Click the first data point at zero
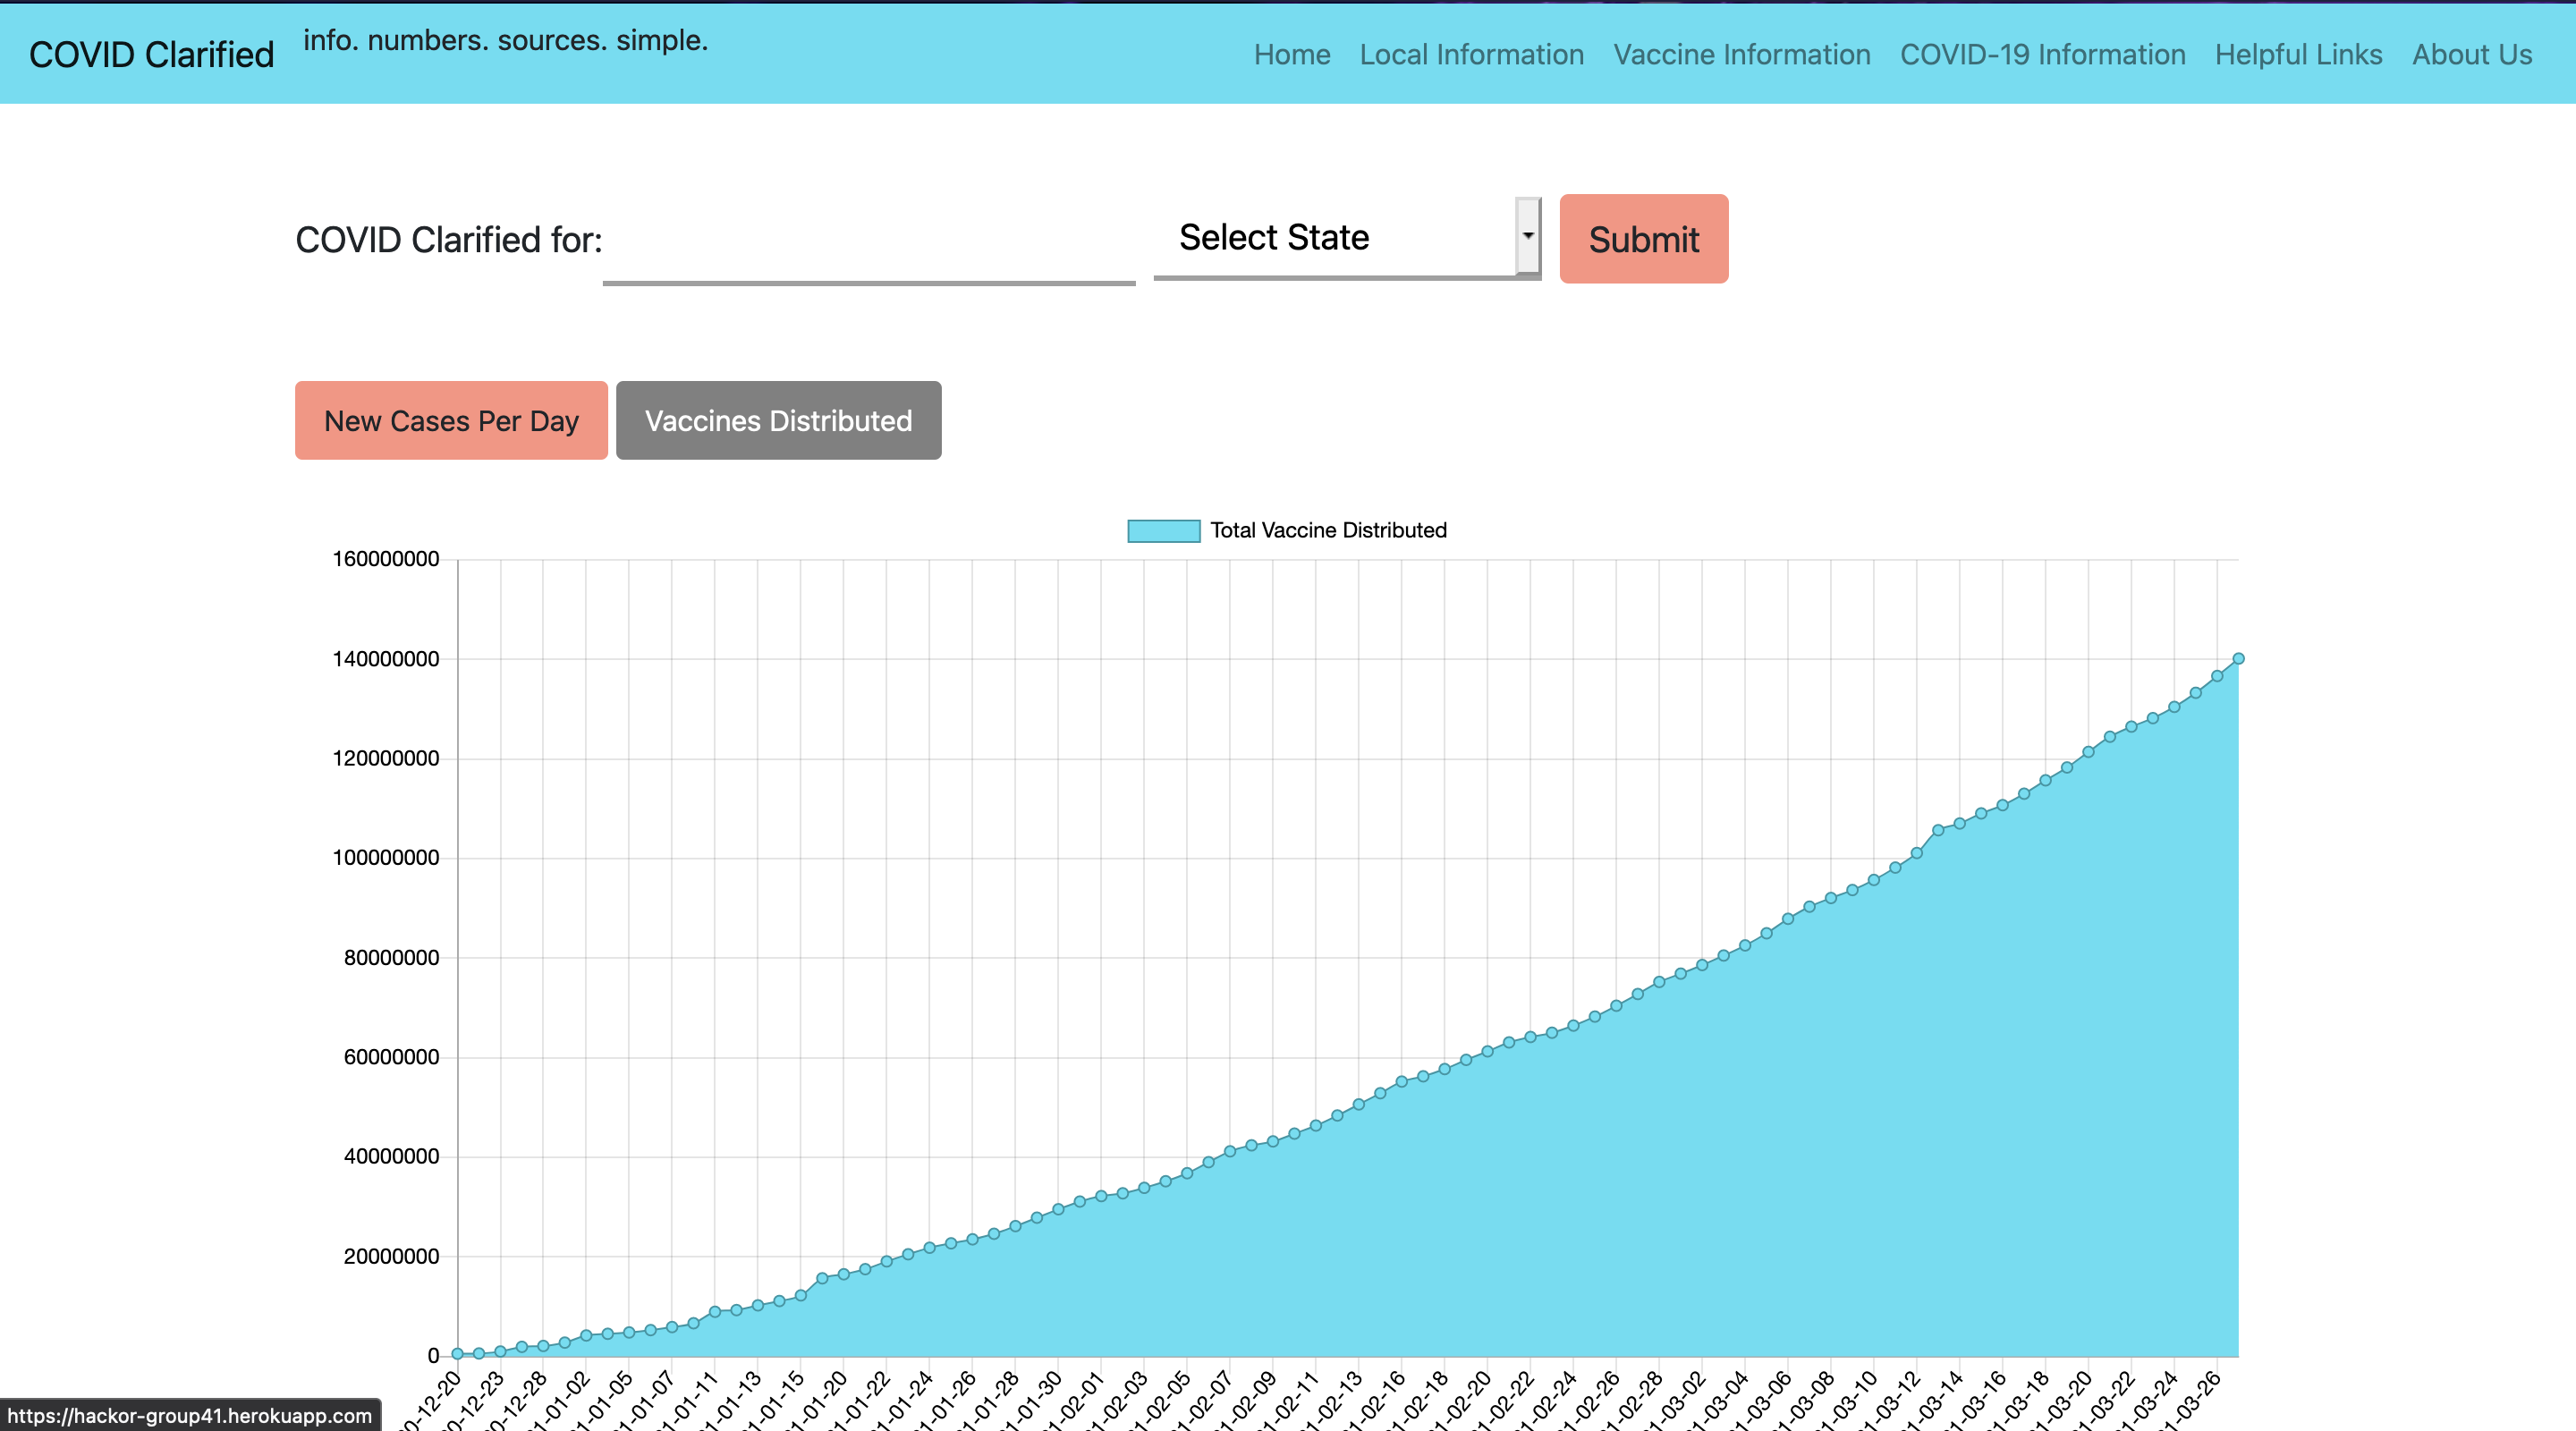Viewport: 2576px width, 1431px height. pyautogui.click(x=457, y=1353)
